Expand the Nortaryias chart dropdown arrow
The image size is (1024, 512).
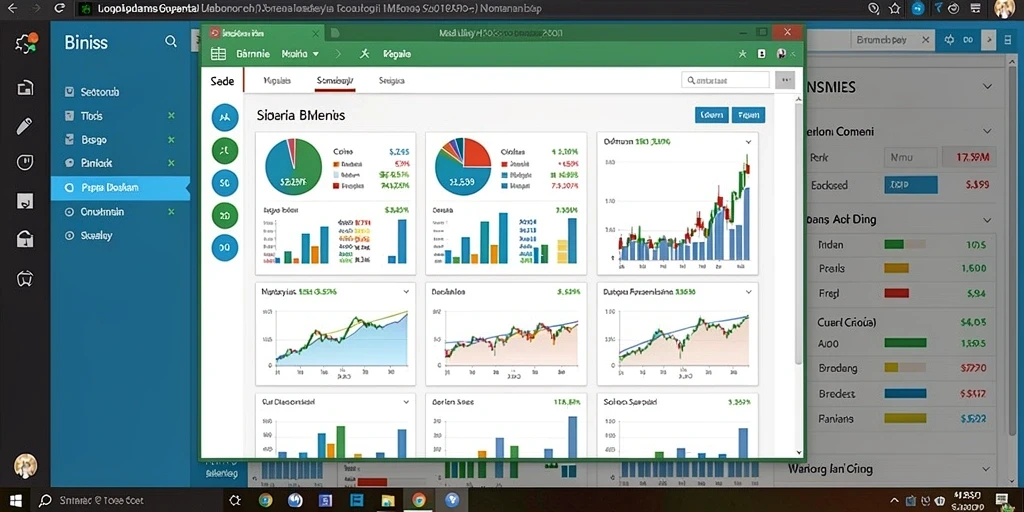coord(406,292)
